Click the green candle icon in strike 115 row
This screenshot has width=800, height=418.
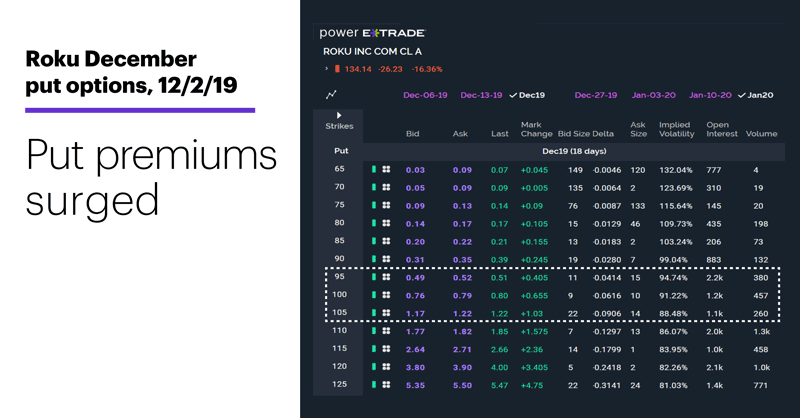(x=374, y=349)
